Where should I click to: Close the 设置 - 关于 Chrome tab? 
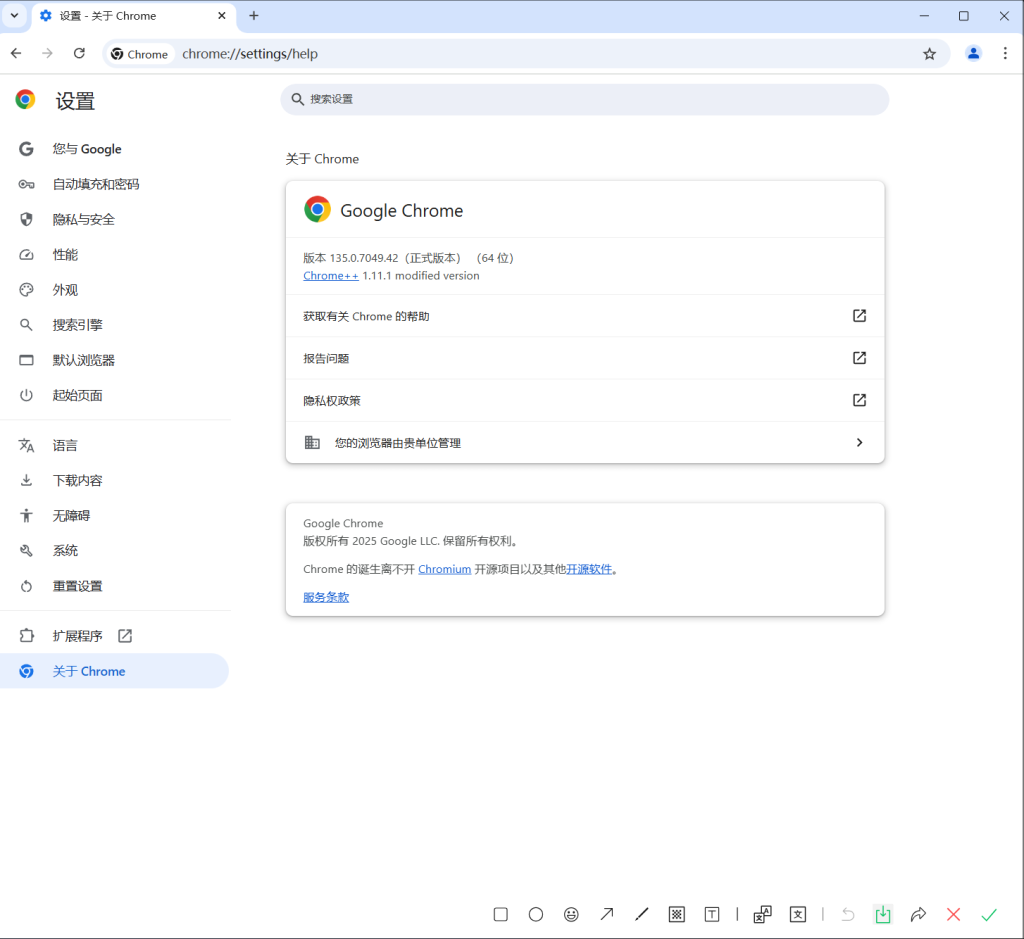222,16
